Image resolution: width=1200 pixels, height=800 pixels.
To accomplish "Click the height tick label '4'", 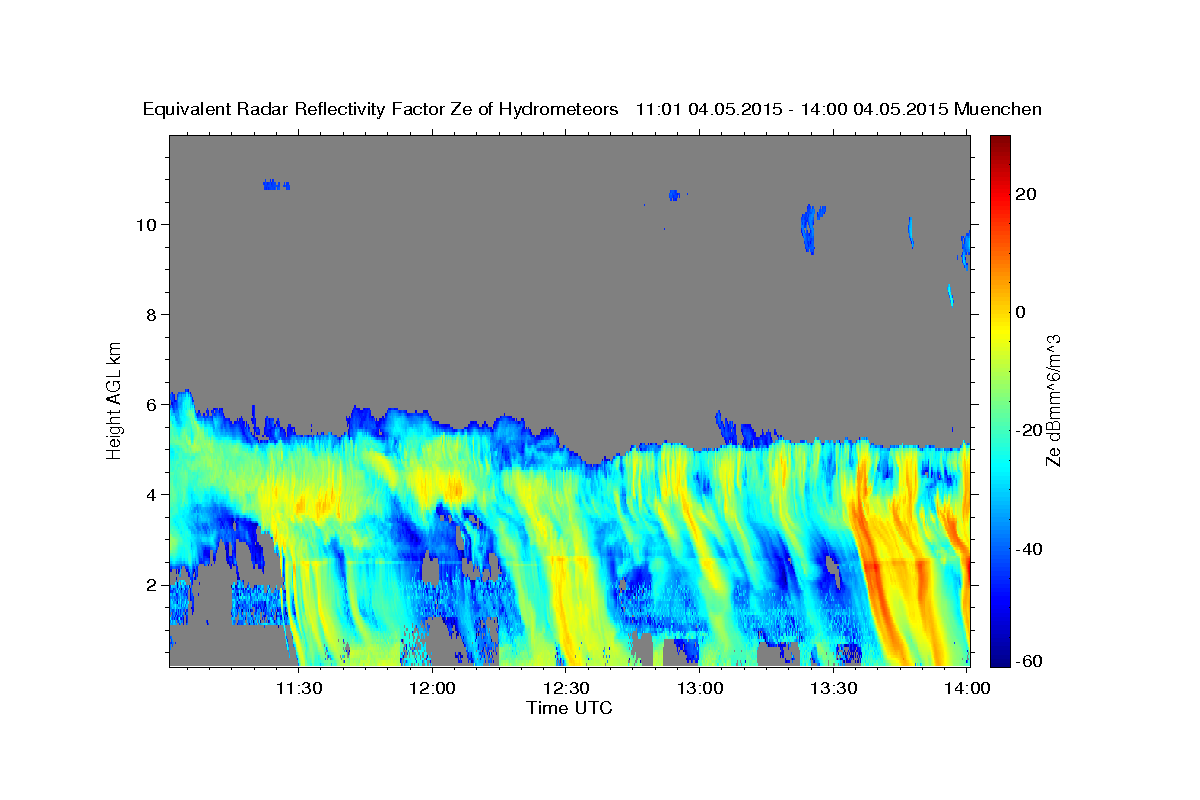I will coord(154,494).
